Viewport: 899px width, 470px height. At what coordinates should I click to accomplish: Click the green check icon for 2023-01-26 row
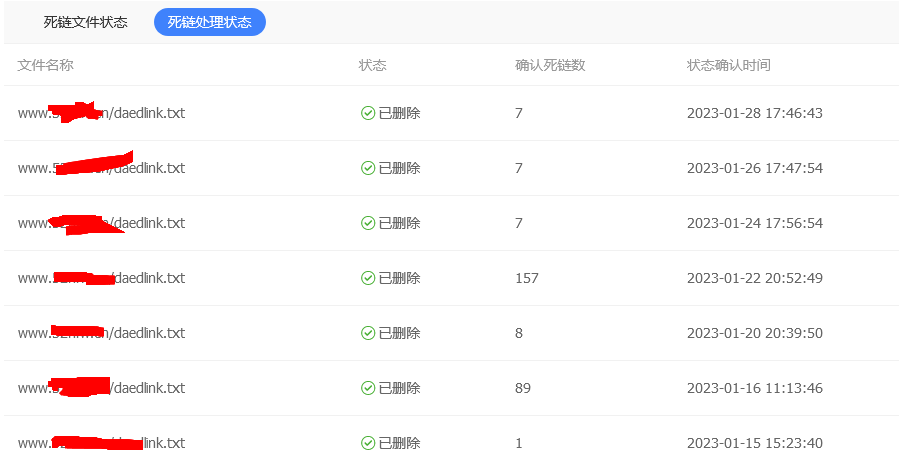click(367, 168)
